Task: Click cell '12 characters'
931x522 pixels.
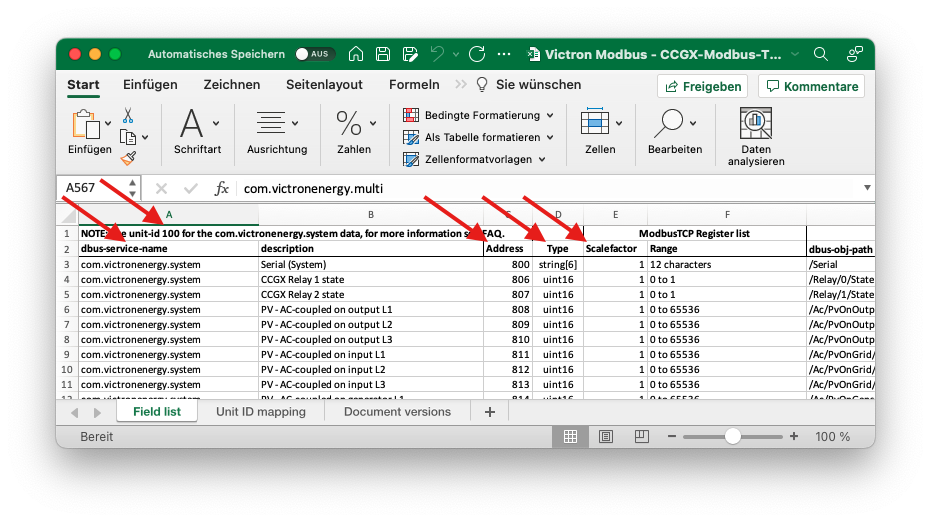Action: pyautogui.click(x=727, y=265)
